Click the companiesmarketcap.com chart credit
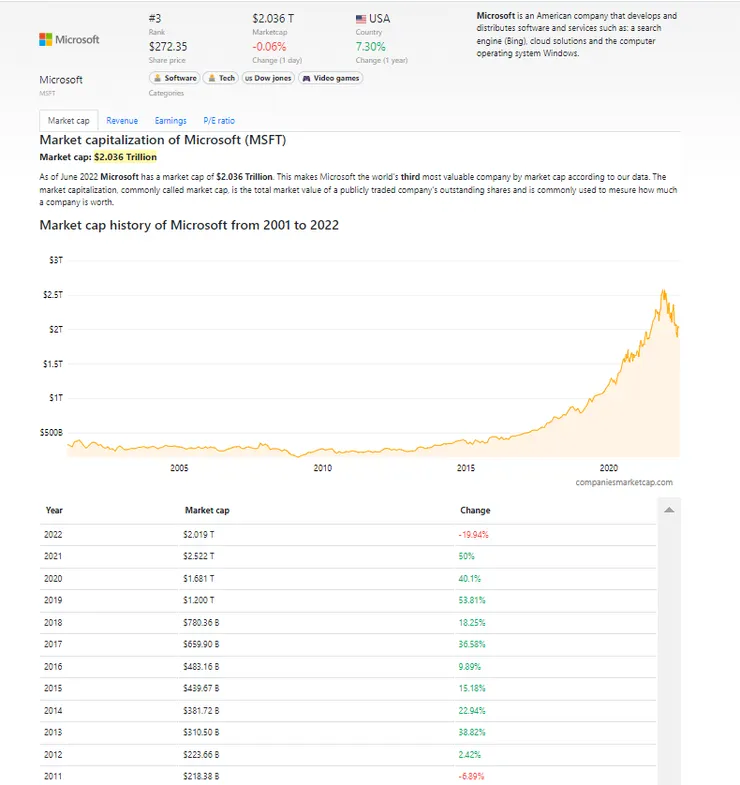 (624, 482)
